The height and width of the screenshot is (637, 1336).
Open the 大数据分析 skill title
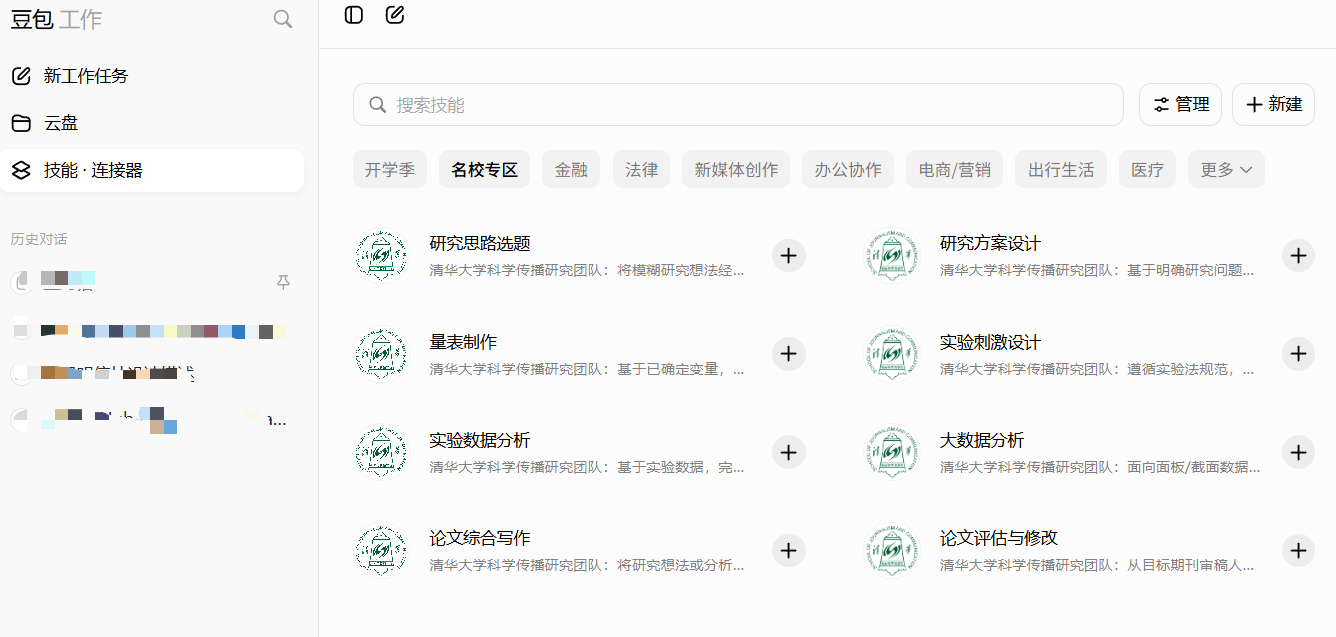[x=982, y=440]
